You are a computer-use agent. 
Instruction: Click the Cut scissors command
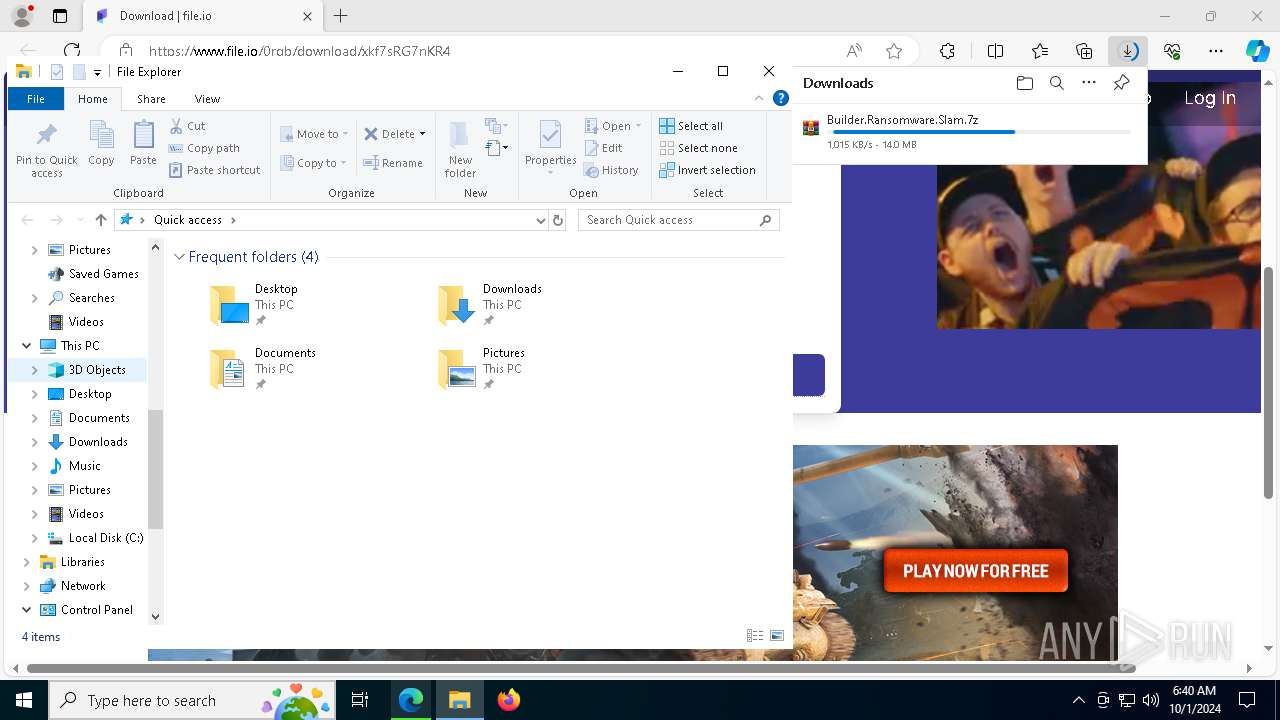188,126
